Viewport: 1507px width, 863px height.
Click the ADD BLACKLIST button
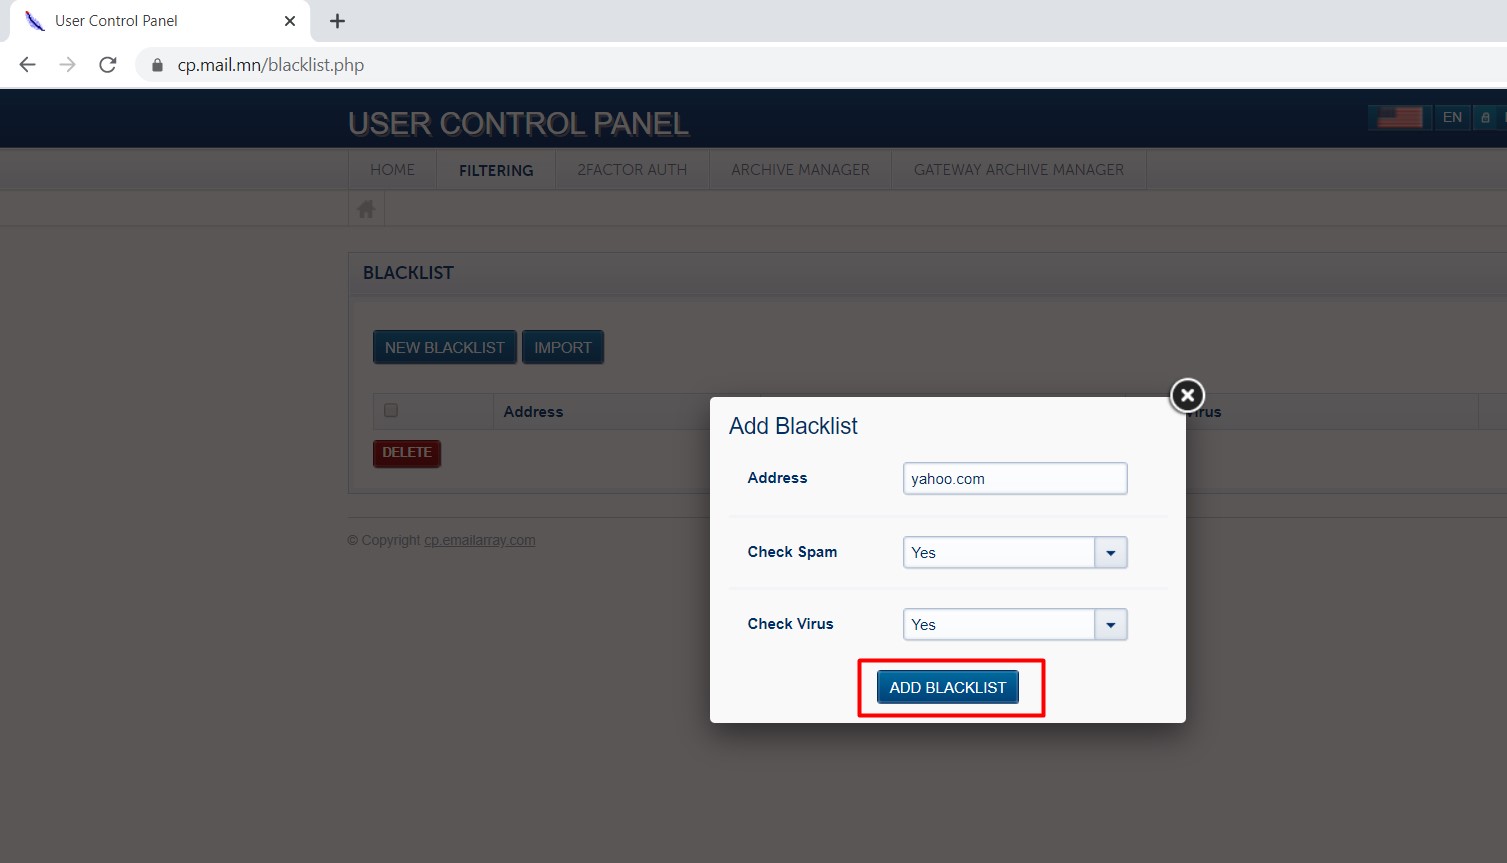[x=948, y=687]
